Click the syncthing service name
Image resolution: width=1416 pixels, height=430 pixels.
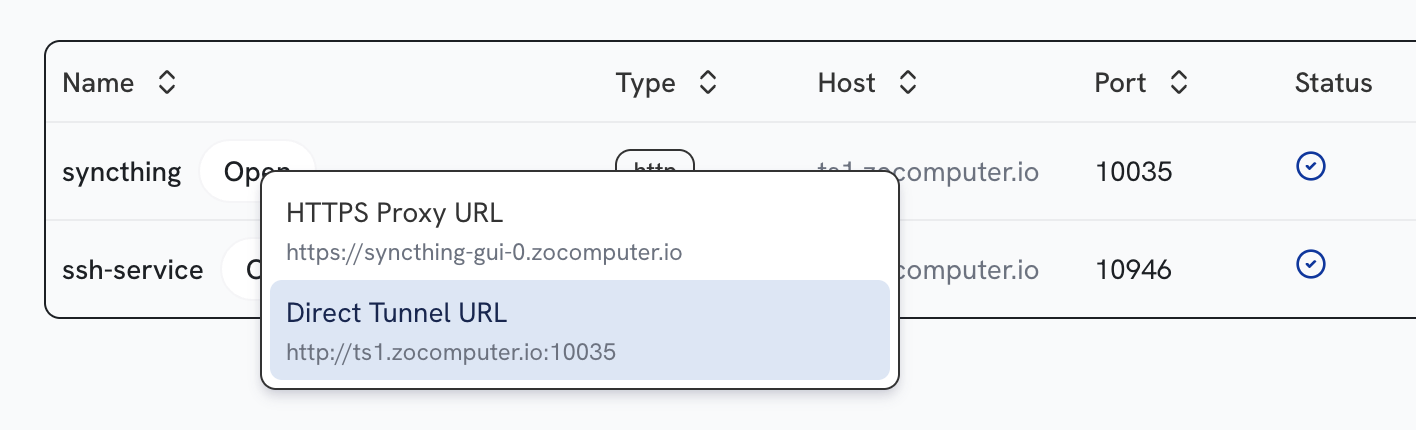point(122,172)
